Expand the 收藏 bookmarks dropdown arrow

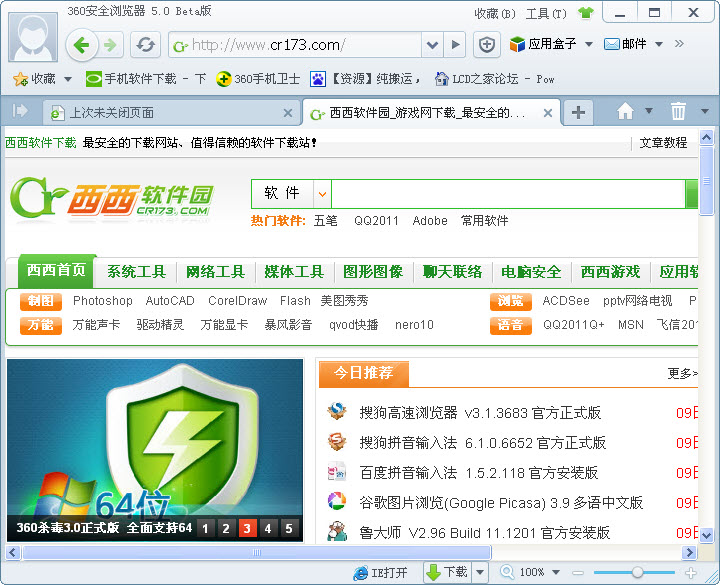click(x=68, y=79)
